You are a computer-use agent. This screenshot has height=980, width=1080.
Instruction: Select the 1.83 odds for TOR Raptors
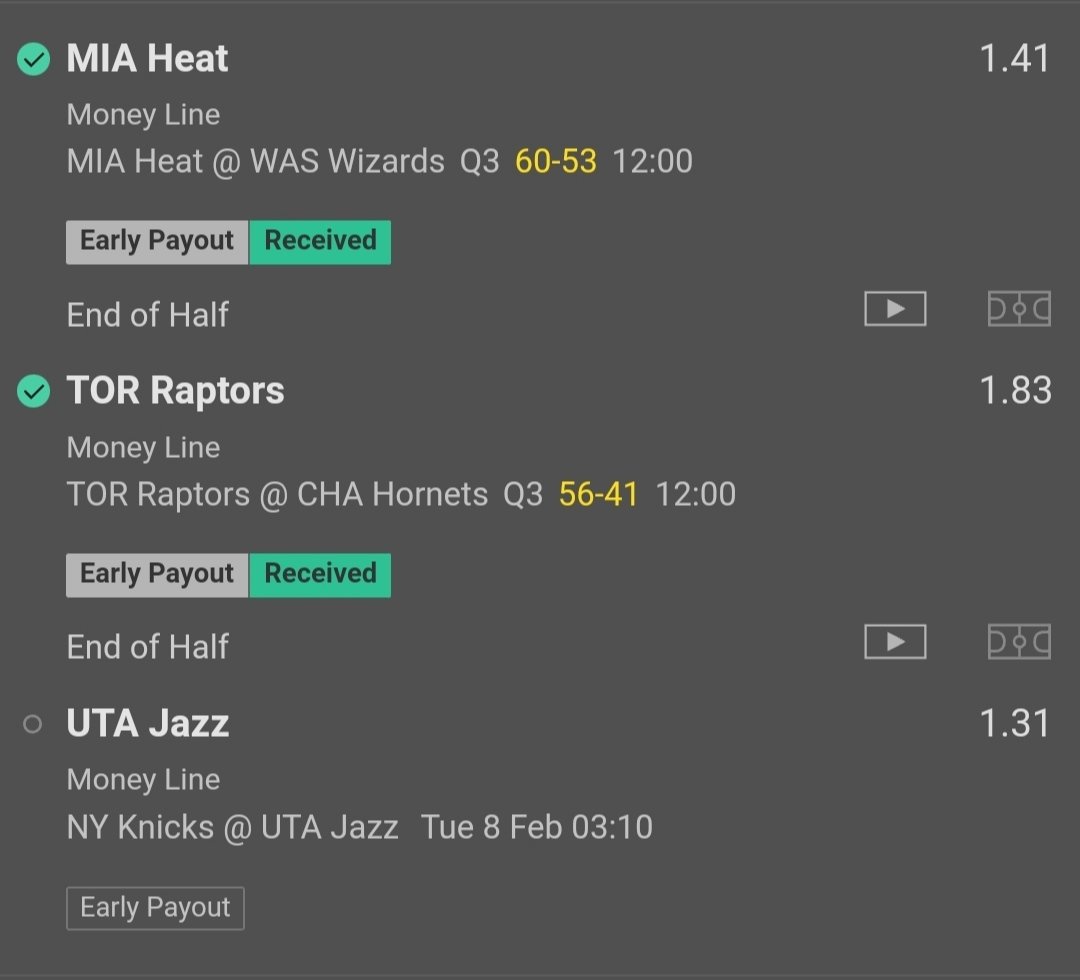[1014, 391]
